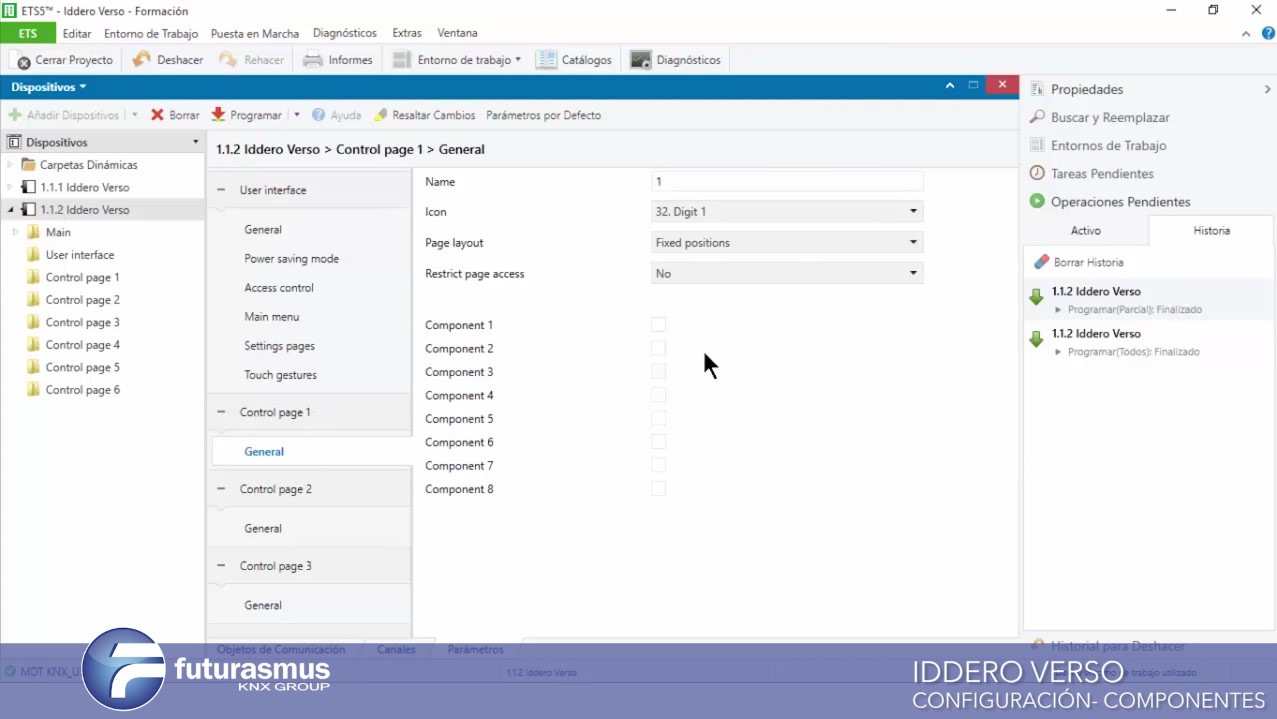Open the Diagnósticos toolbar icon

[x=641, y=60]
